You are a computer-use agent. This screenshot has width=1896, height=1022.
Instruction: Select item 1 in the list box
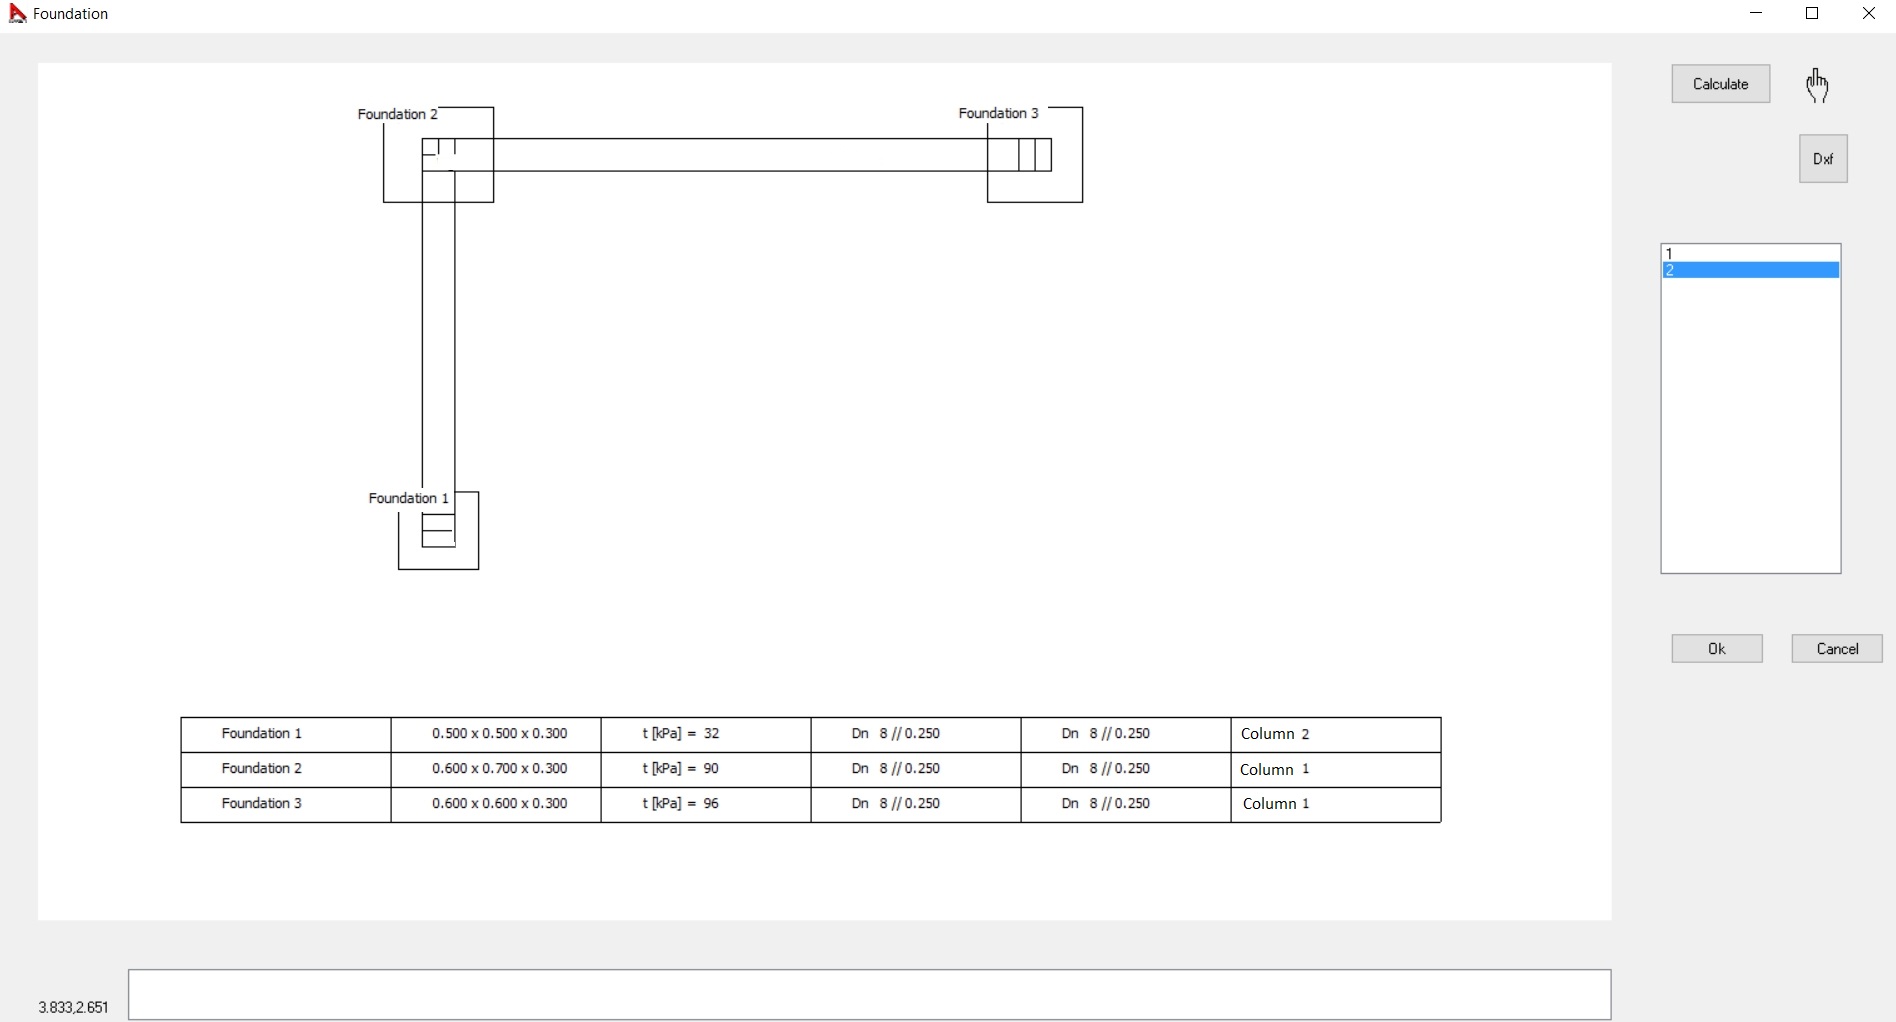click(x=1750, y=254)
